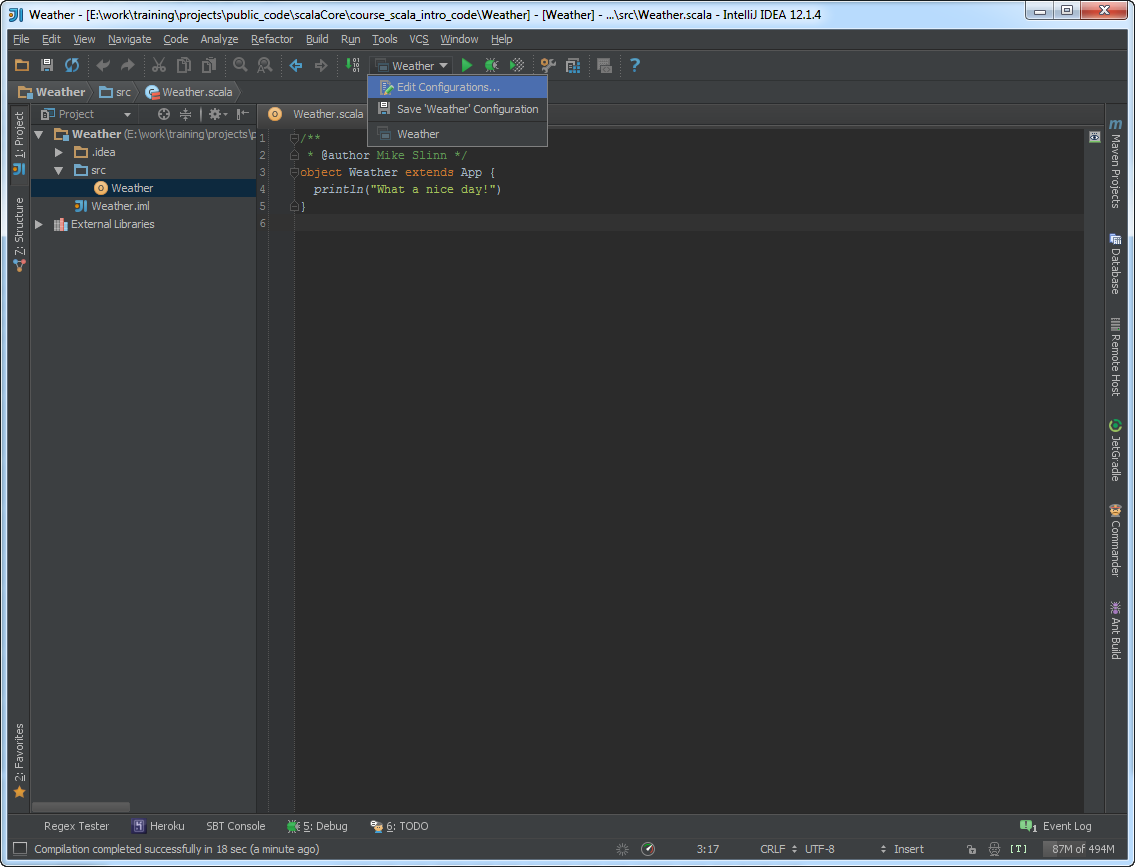Viewport: 1135px width, 867px height.
Task: Open the Regex Tester tool window
Action: pyautogui.click(x=76, y=826)
